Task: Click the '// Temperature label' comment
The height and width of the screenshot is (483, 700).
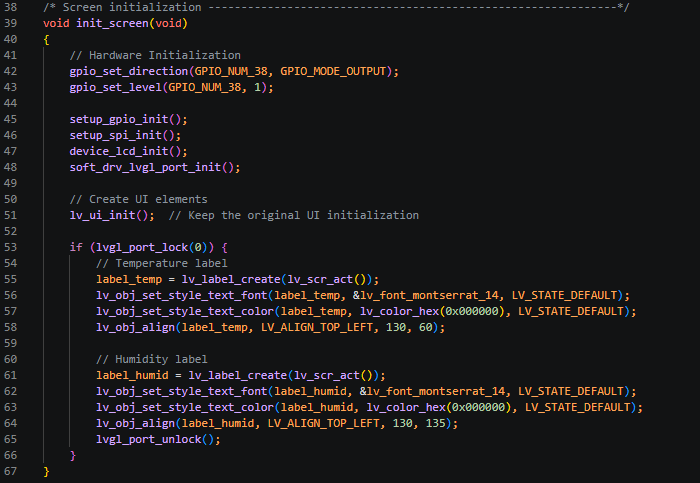Action: 162,263
